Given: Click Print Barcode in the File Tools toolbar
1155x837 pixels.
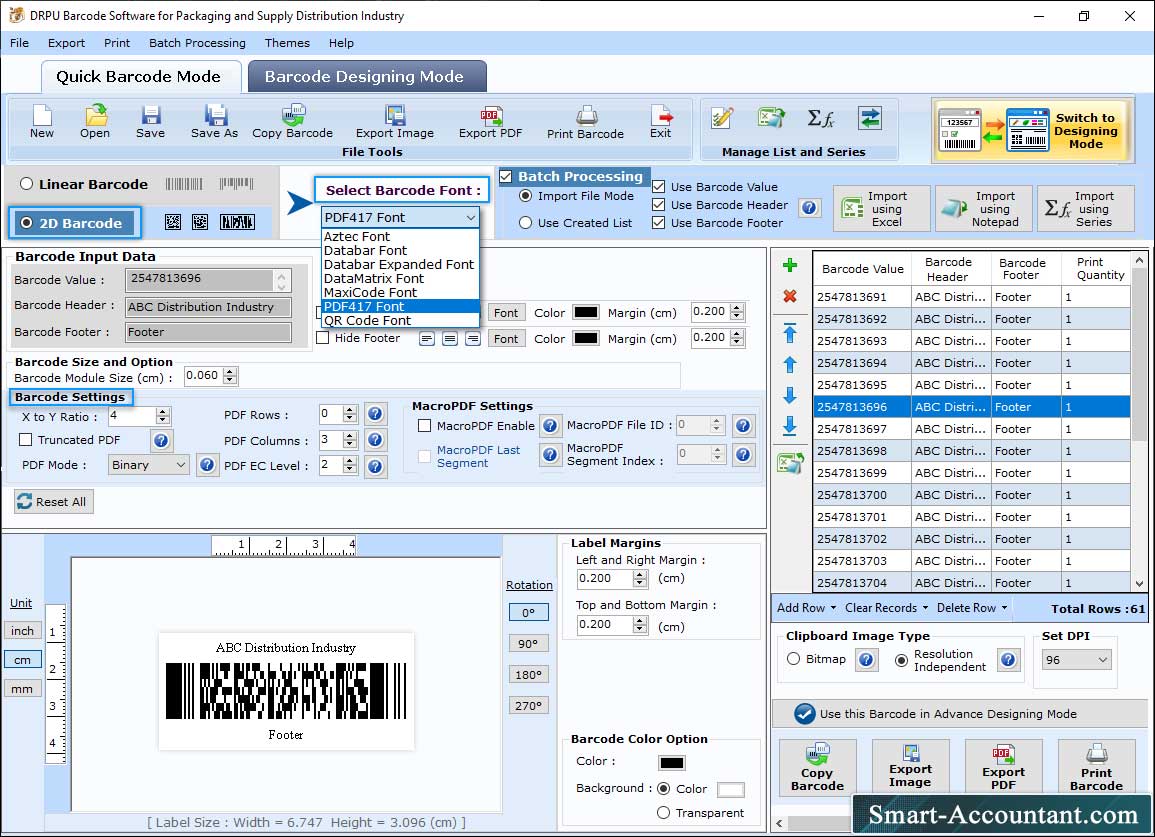Looking at the screenshot, I should [586, 122].
